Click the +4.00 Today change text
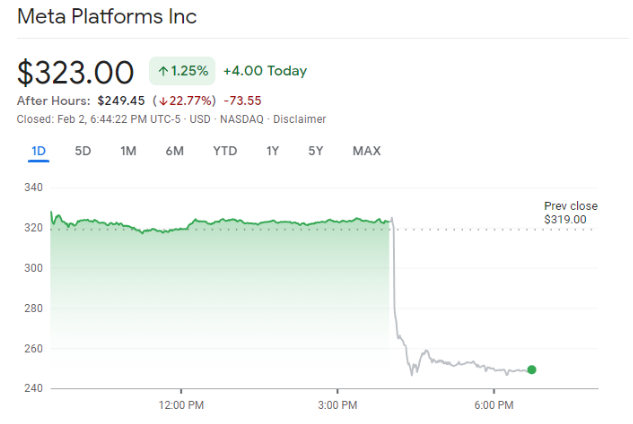This screenshot has width=633, height=424. (265, 71)
